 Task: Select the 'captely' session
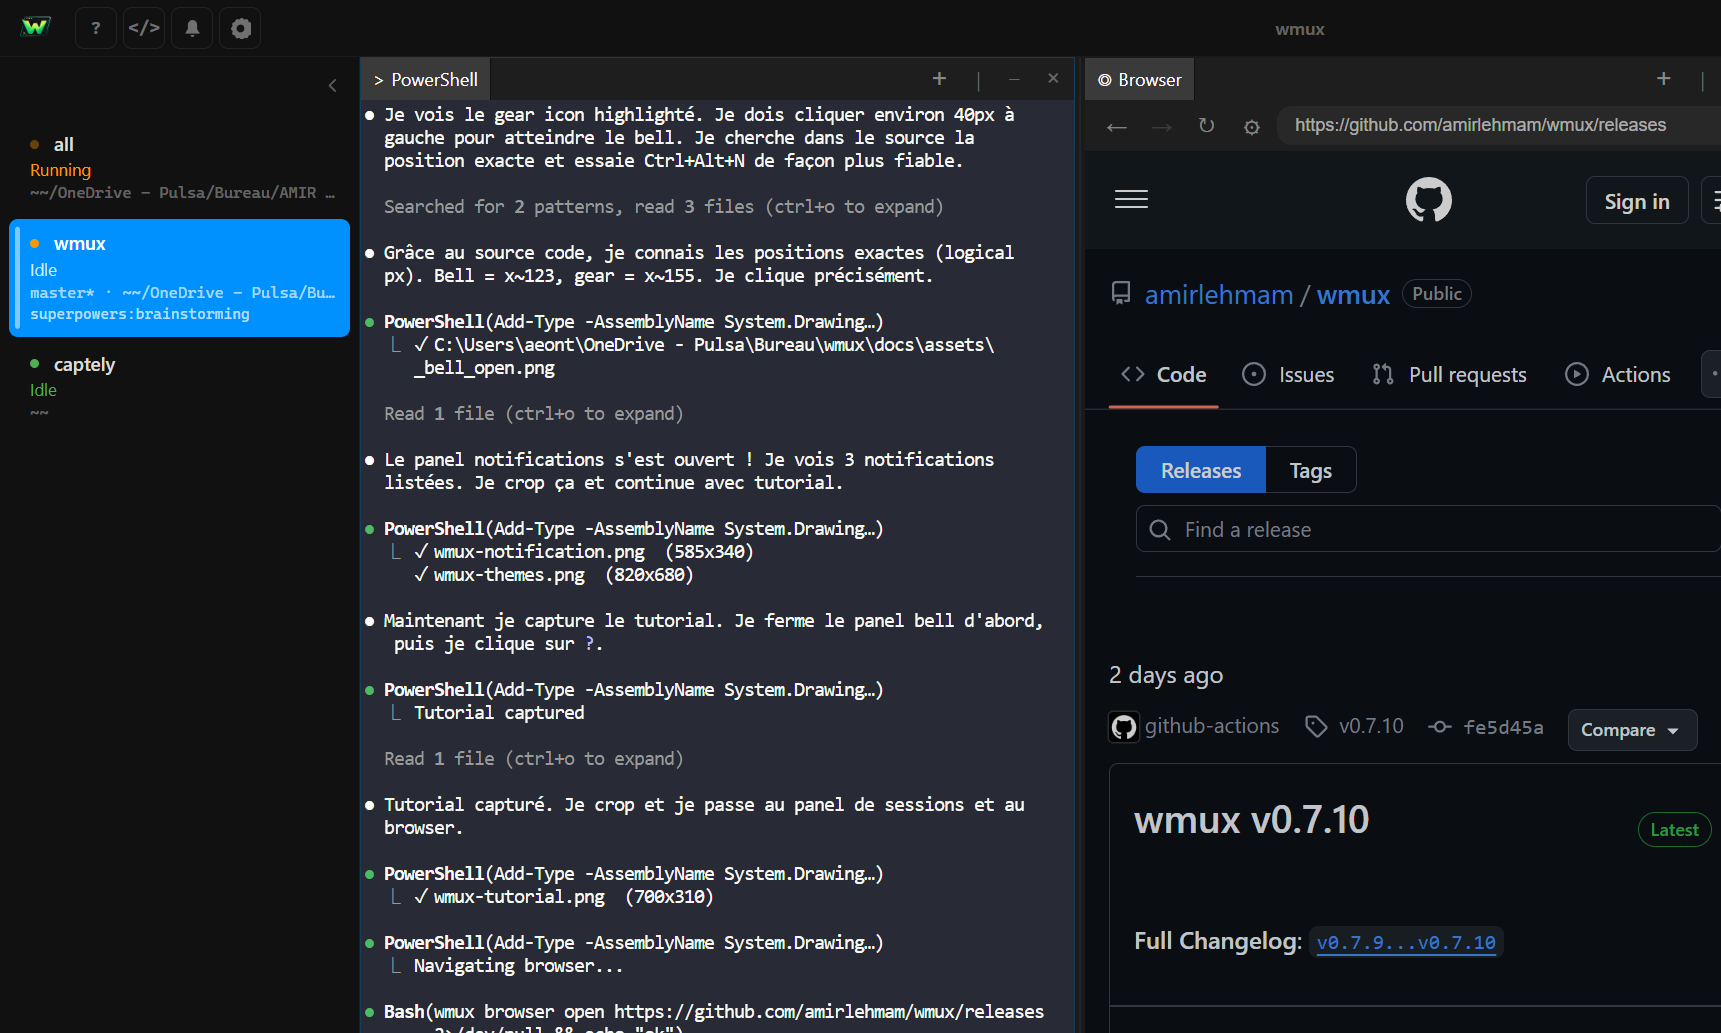click(180, 387)
